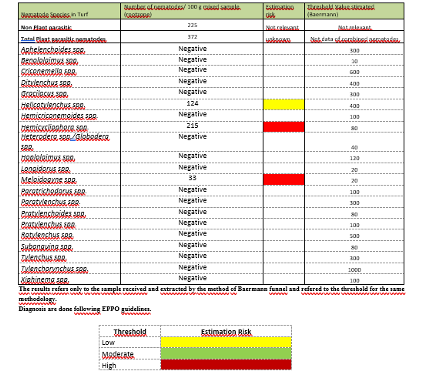Click the Non Plant parasitic row label
423x377 pixels.
[x=46, y=27]
